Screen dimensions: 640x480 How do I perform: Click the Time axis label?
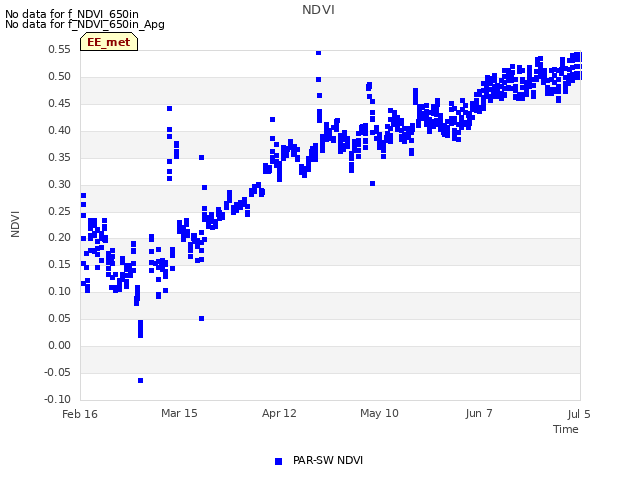(566, 429)
